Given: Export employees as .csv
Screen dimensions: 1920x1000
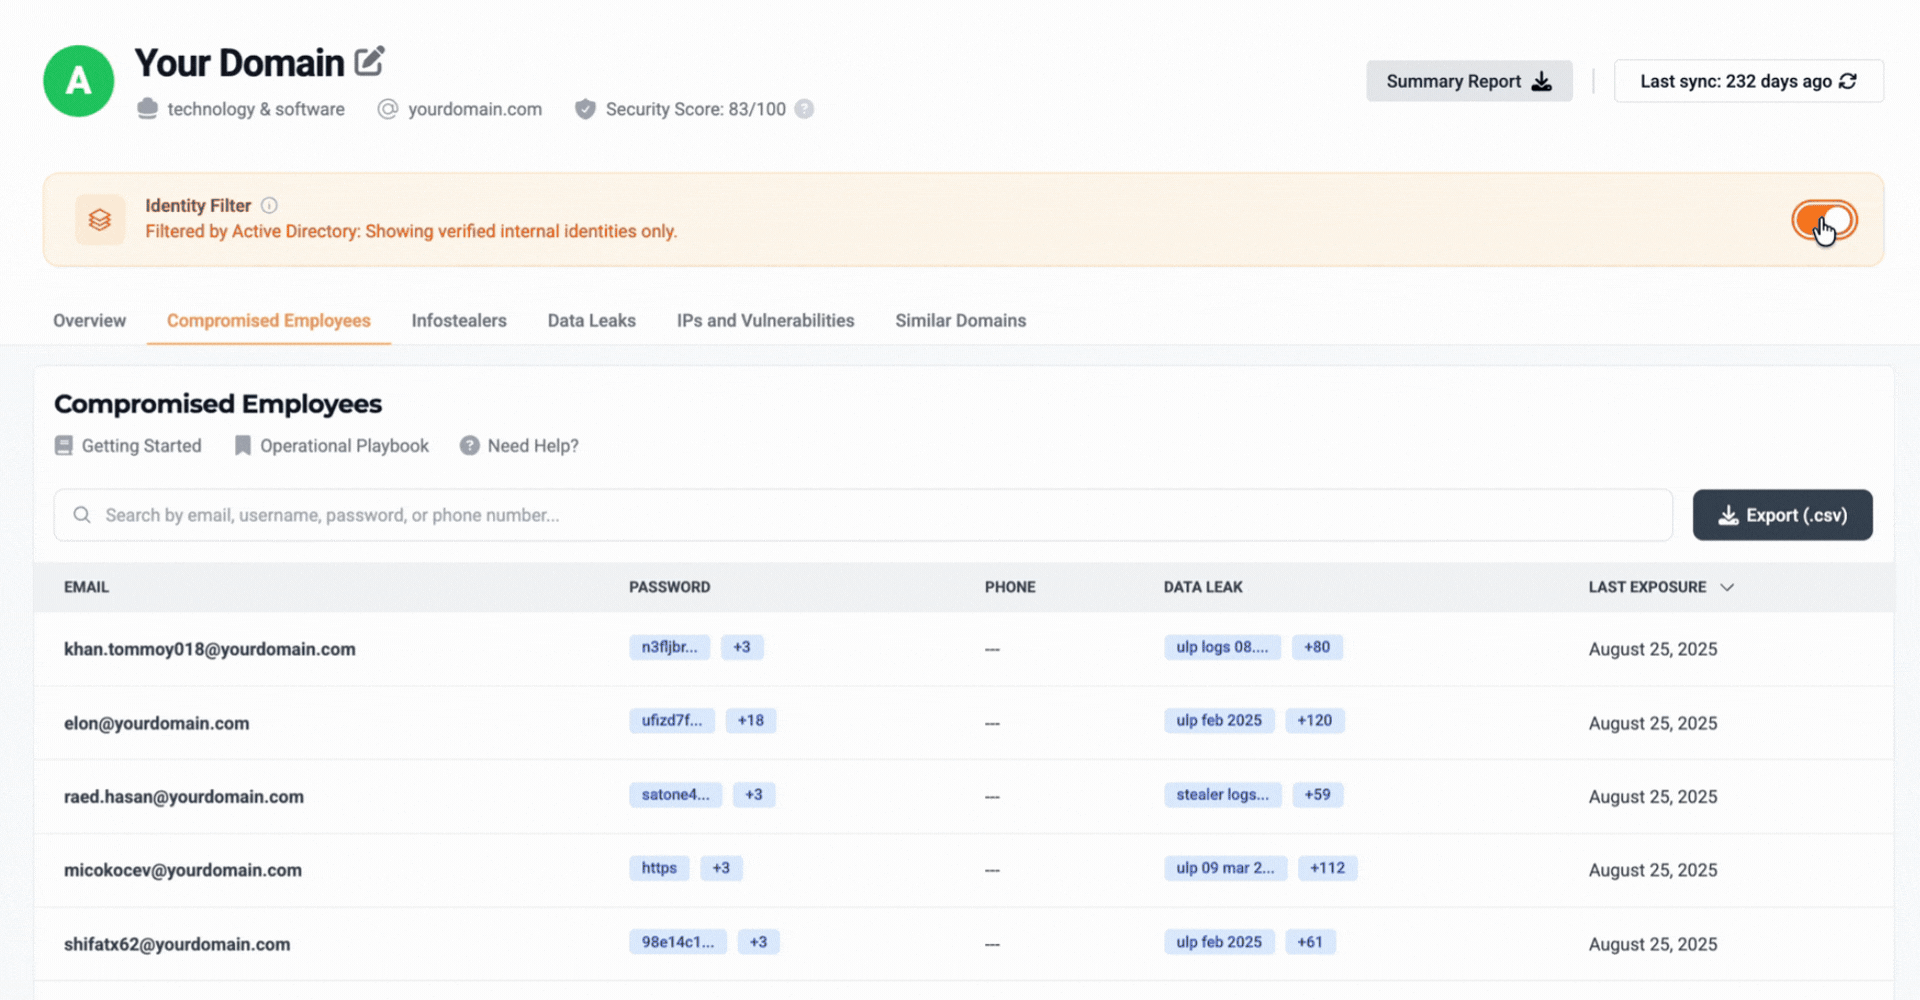Looking at the screenshot, I should [x=1782, y=515].
